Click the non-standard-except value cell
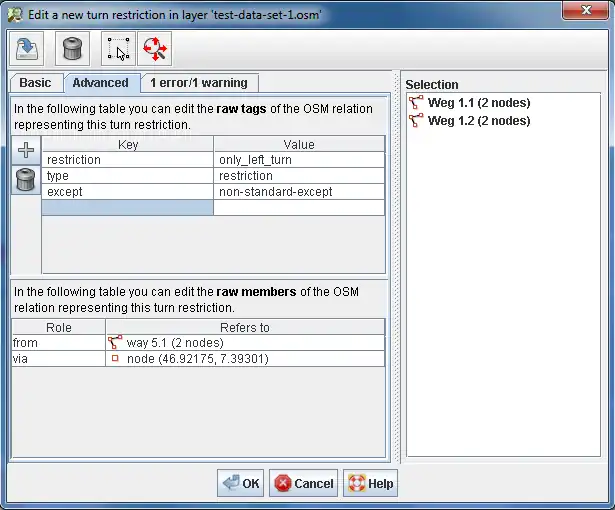The image size is (615, 510). (299, 192)
